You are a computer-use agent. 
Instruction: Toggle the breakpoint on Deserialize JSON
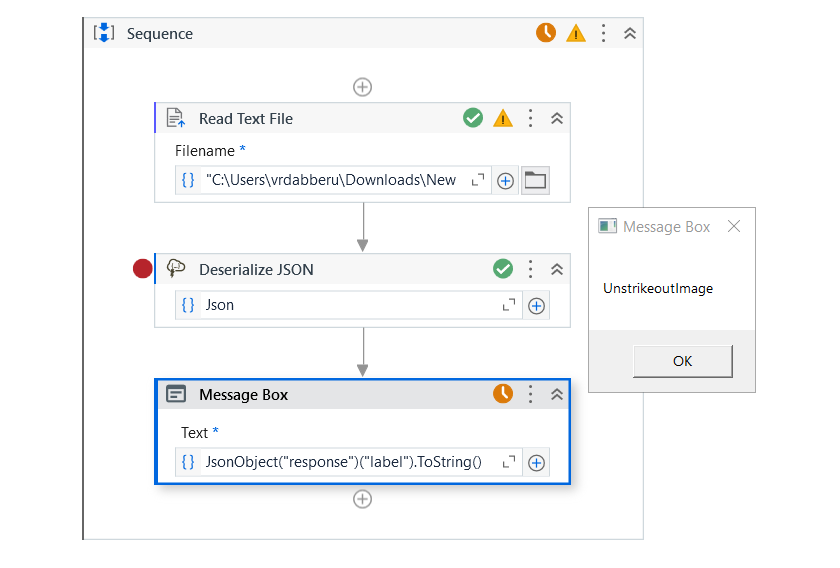tap(143, 269)
